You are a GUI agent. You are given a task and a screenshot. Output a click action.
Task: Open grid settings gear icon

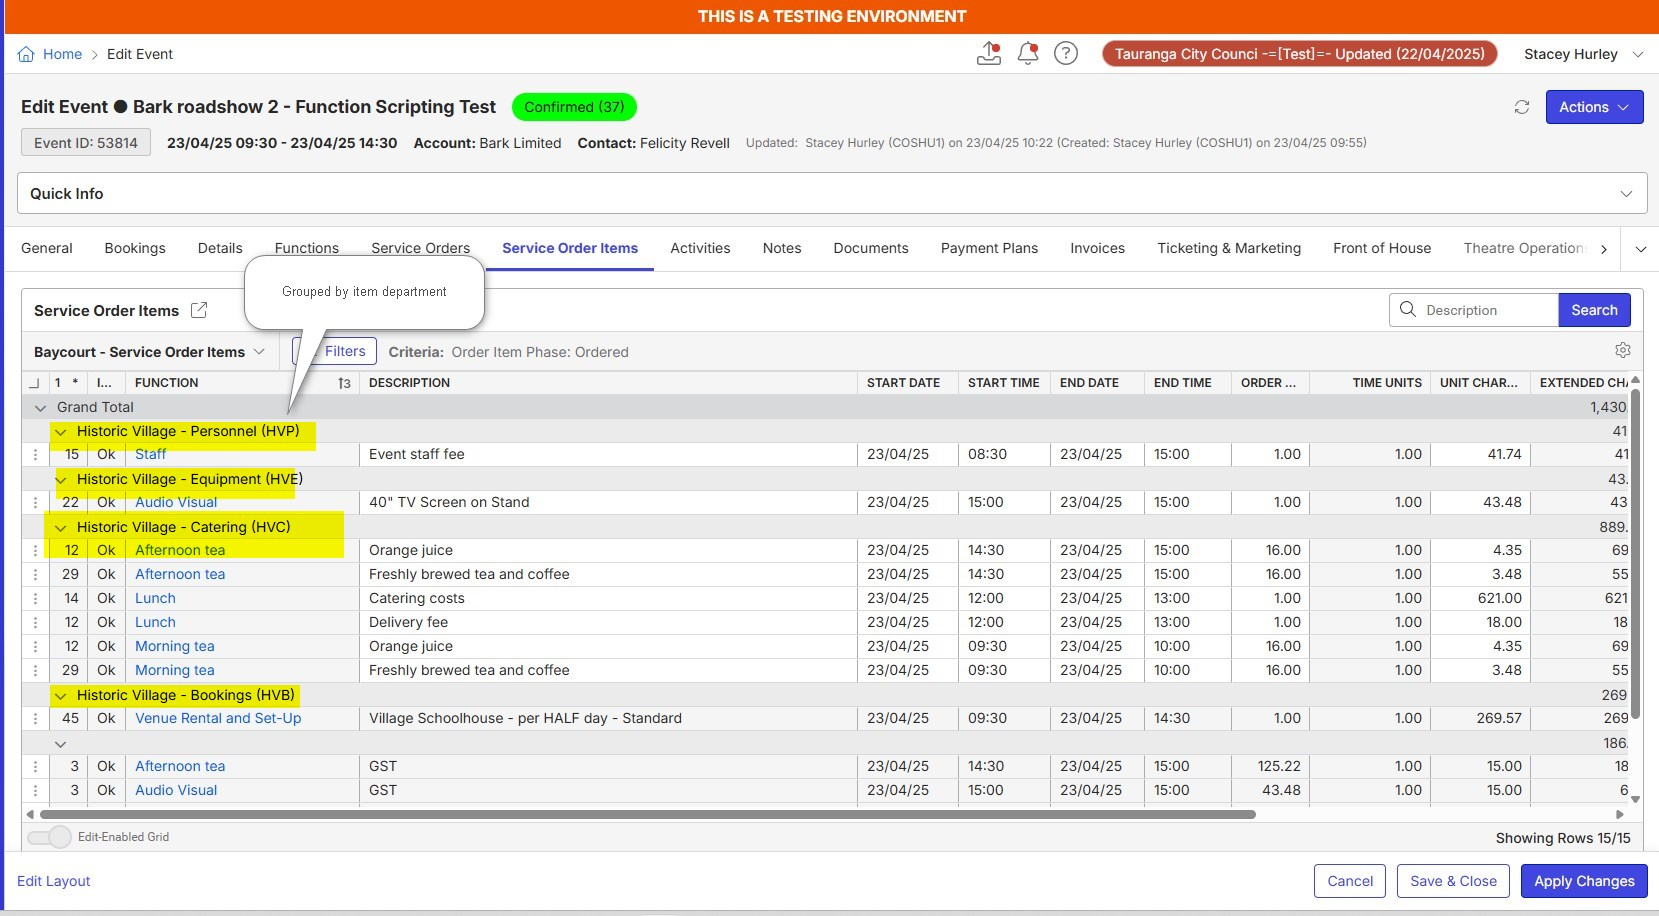pos(1623,351)
